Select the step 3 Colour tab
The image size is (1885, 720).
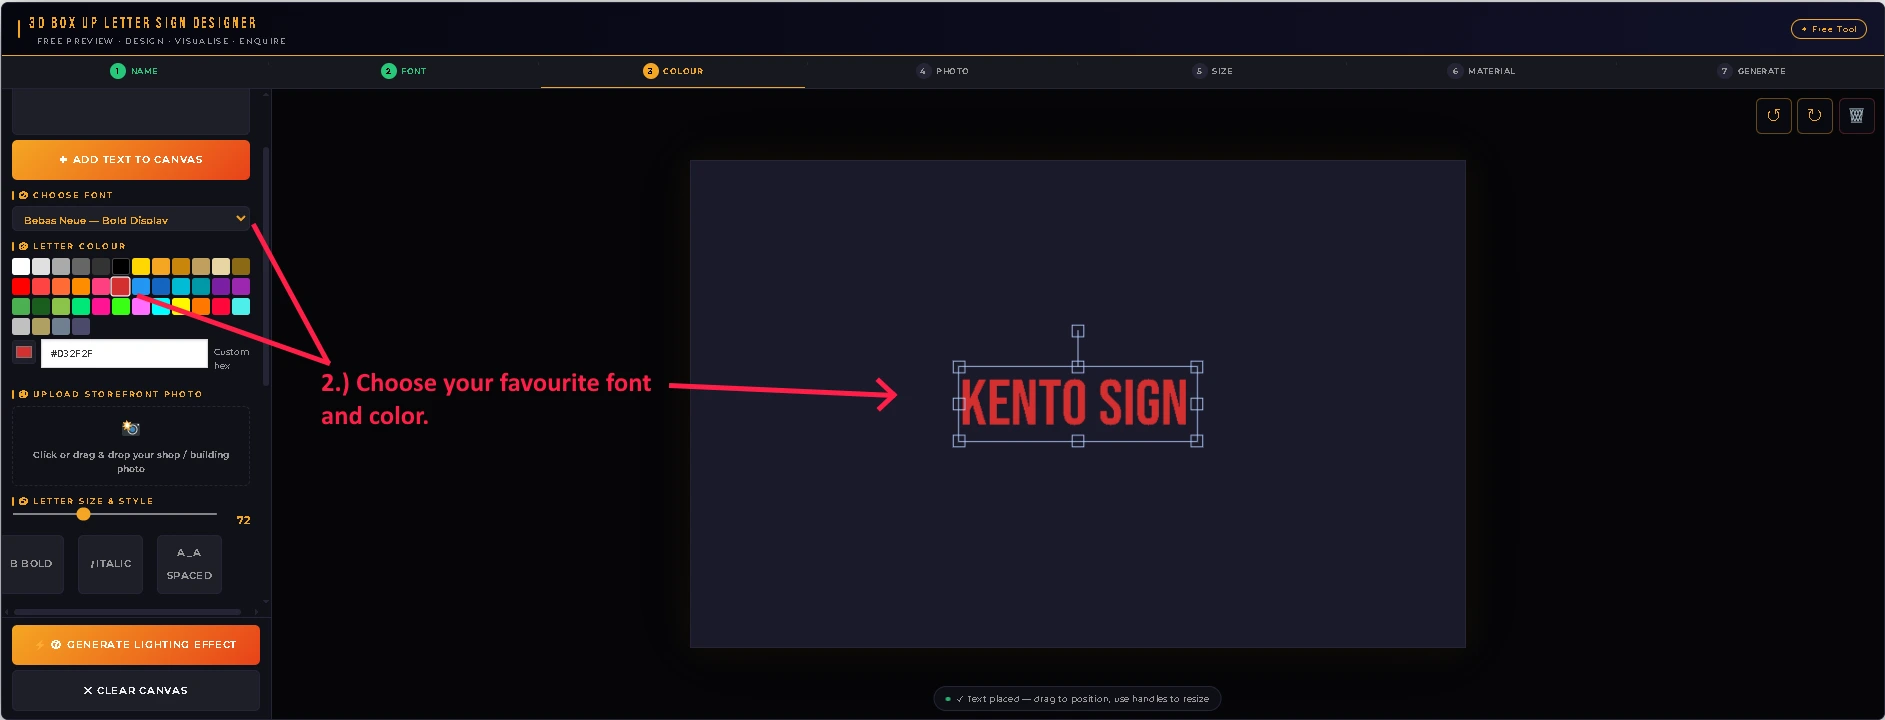(673, 71)
